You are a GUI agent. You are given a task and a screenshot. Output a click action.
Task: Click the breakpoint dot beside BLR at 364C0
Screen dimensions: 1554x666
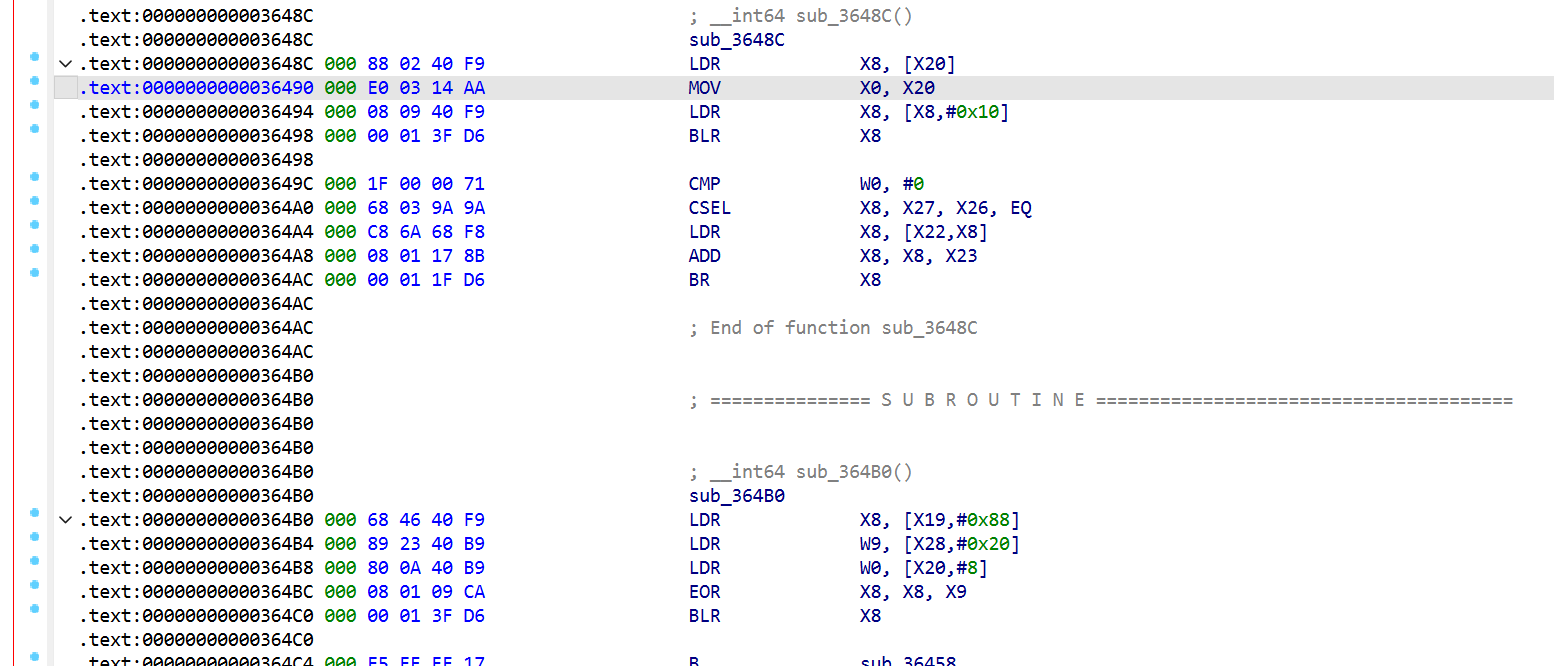[x=35, y=608]
